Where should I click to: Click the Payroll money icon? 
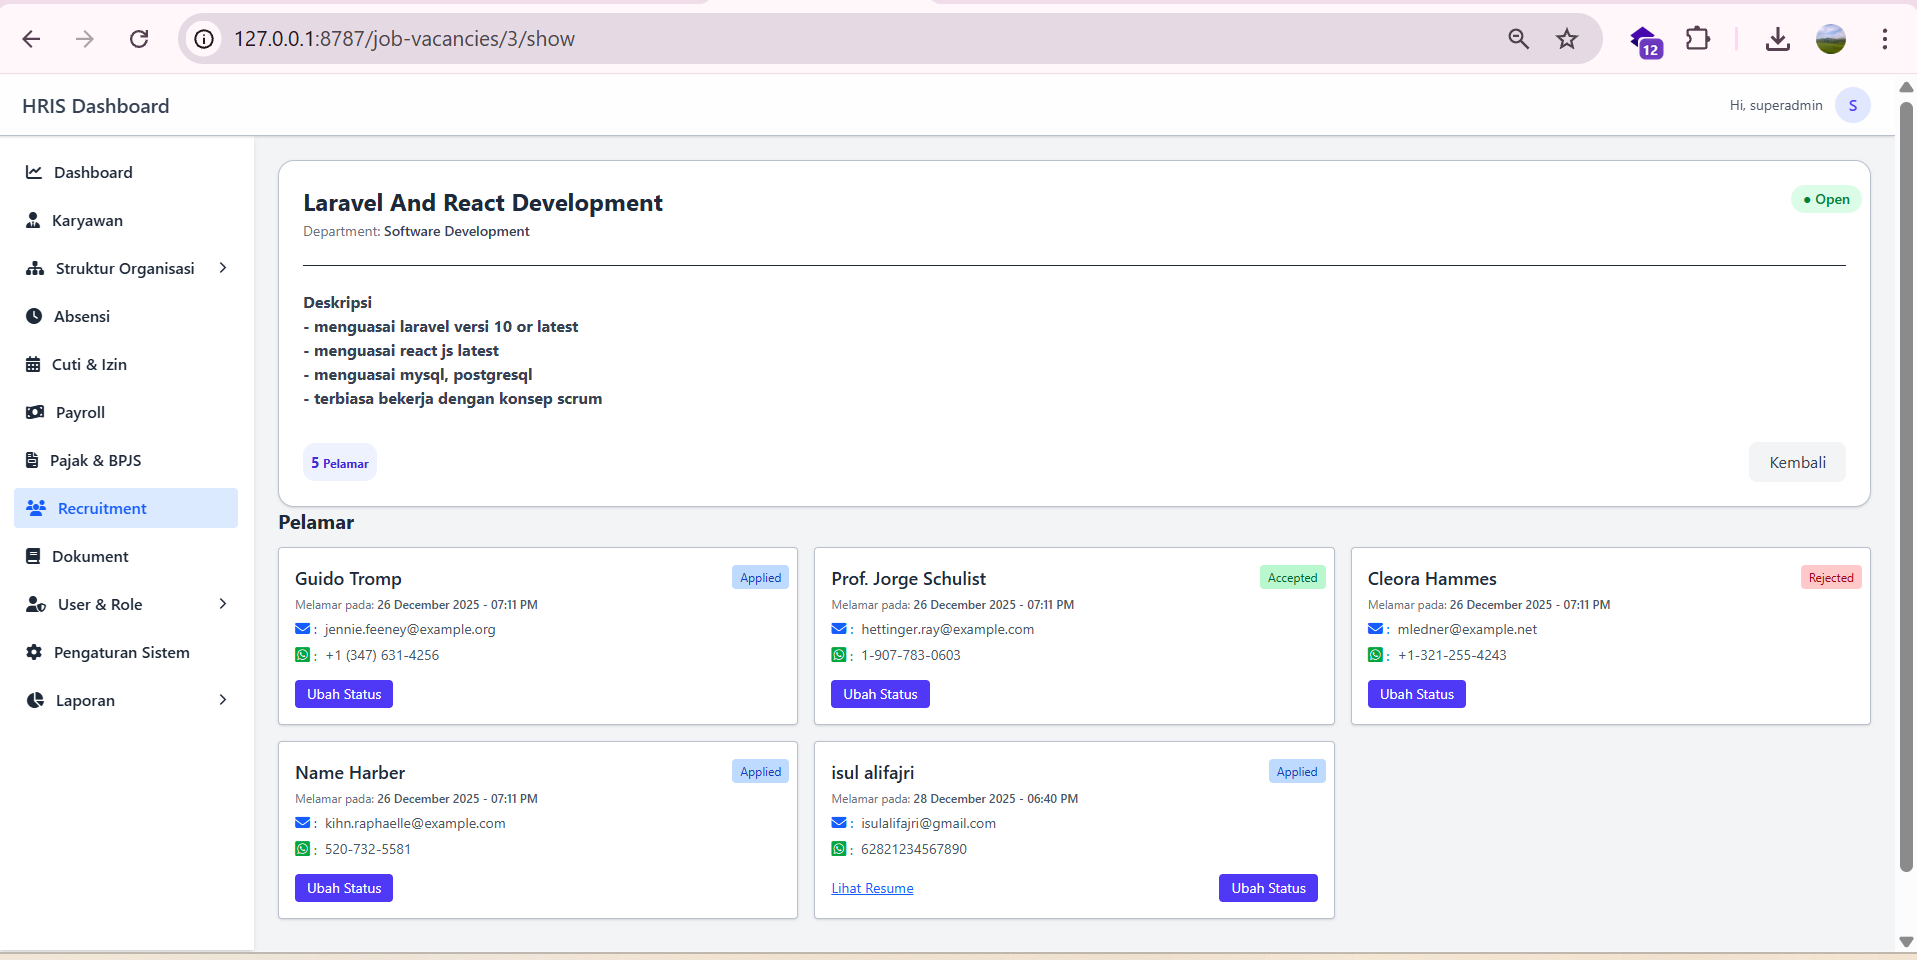coord(35,412)
